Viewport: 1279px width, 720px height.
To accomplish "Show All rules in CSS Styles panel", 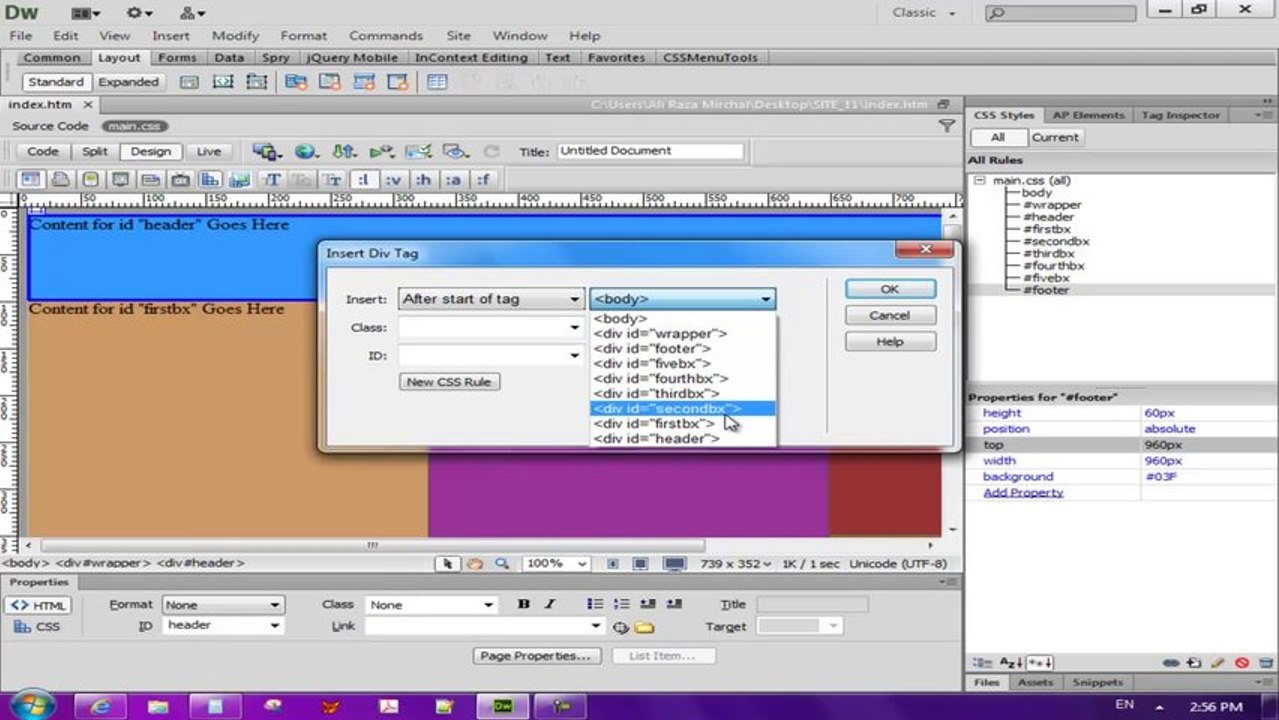I will click(998, 137).
